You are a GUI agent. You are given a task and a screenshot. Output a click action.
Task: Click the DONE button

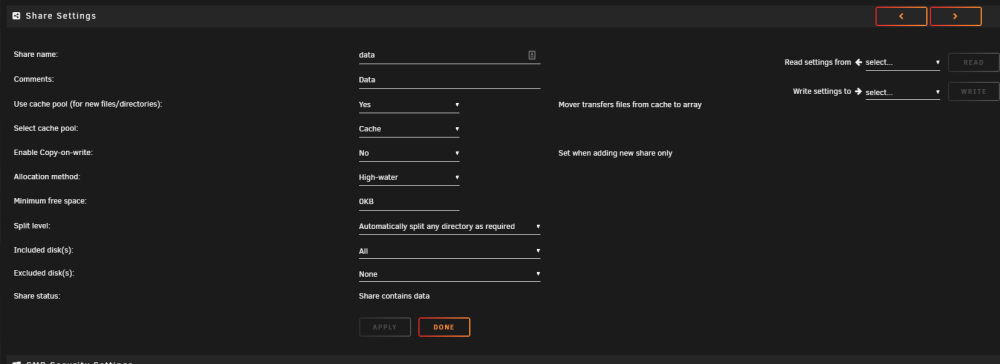click(x=444, y=327)
